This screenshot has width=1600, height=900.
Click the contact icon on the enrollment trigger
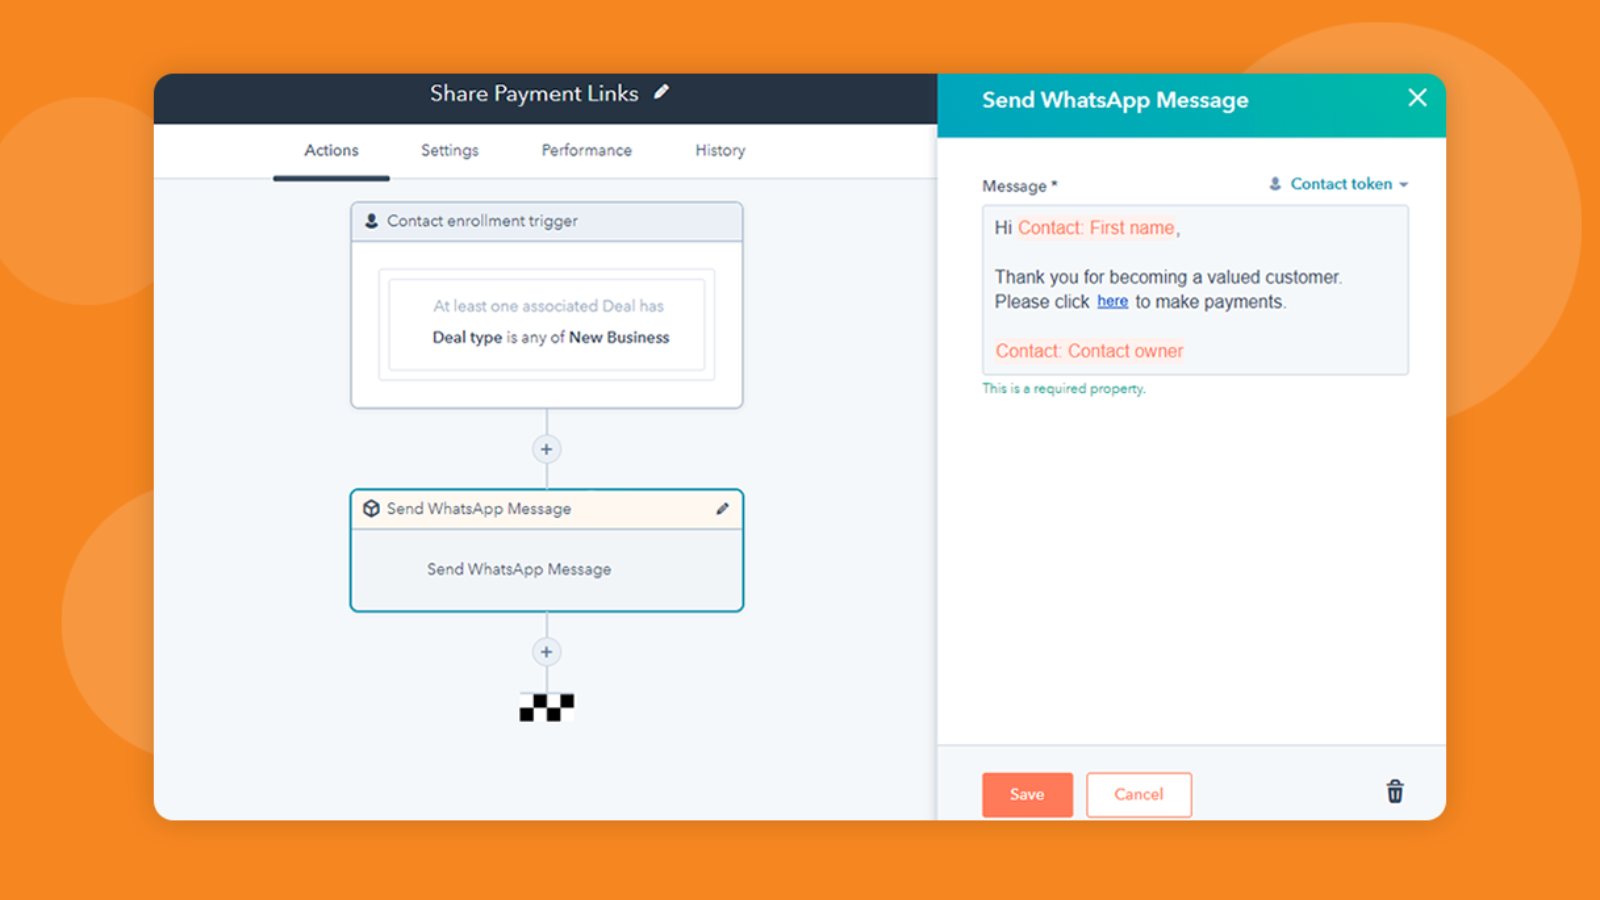pyautogui.click(x=372, y=221)
